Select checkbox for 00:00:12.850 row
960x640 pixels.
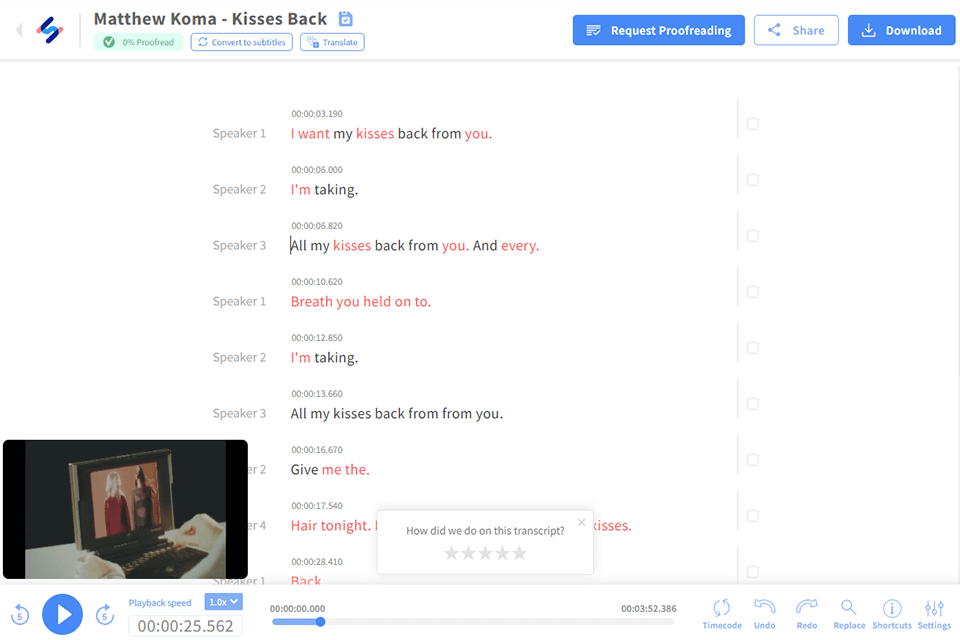pyautogui.click(x=752, y=348)
